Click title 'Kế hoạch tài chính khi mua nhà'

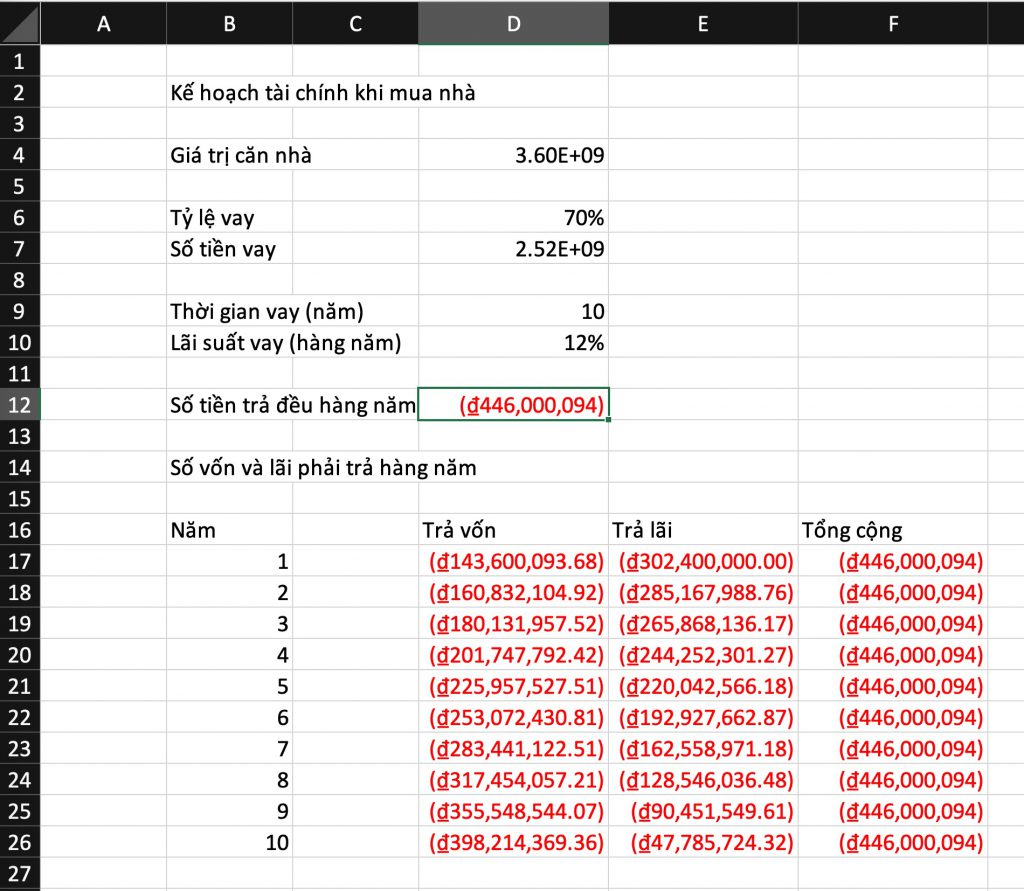tap(323, 93)
